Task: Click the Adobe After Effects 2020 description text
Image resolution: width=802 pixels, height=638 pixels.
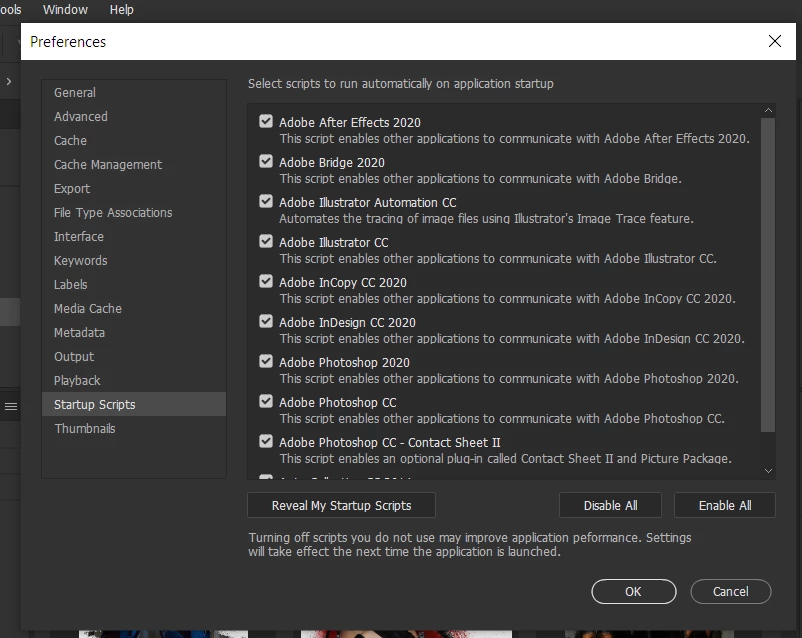Action: pyautogui.click(x=514, y=139)
